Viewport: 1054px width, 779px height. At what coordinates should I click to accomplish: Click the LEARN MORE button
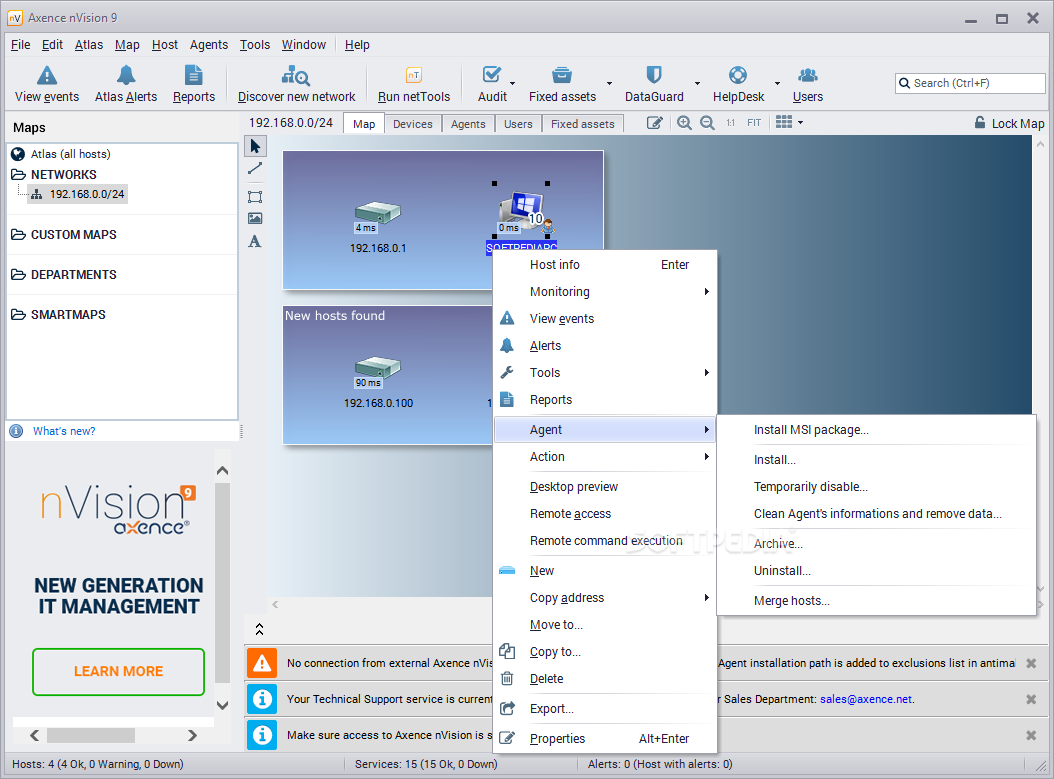tap(118, 671)
